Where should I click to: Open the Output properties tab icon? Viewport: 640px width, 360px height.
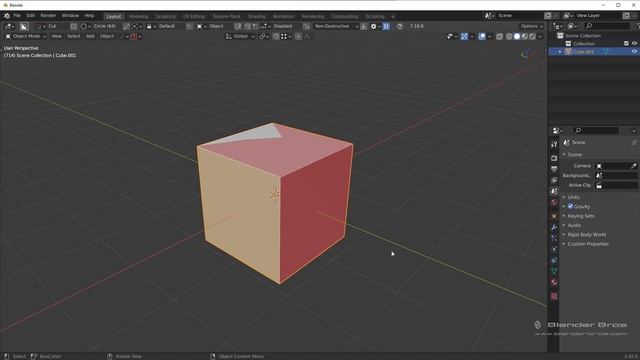(x=554, y=169)
